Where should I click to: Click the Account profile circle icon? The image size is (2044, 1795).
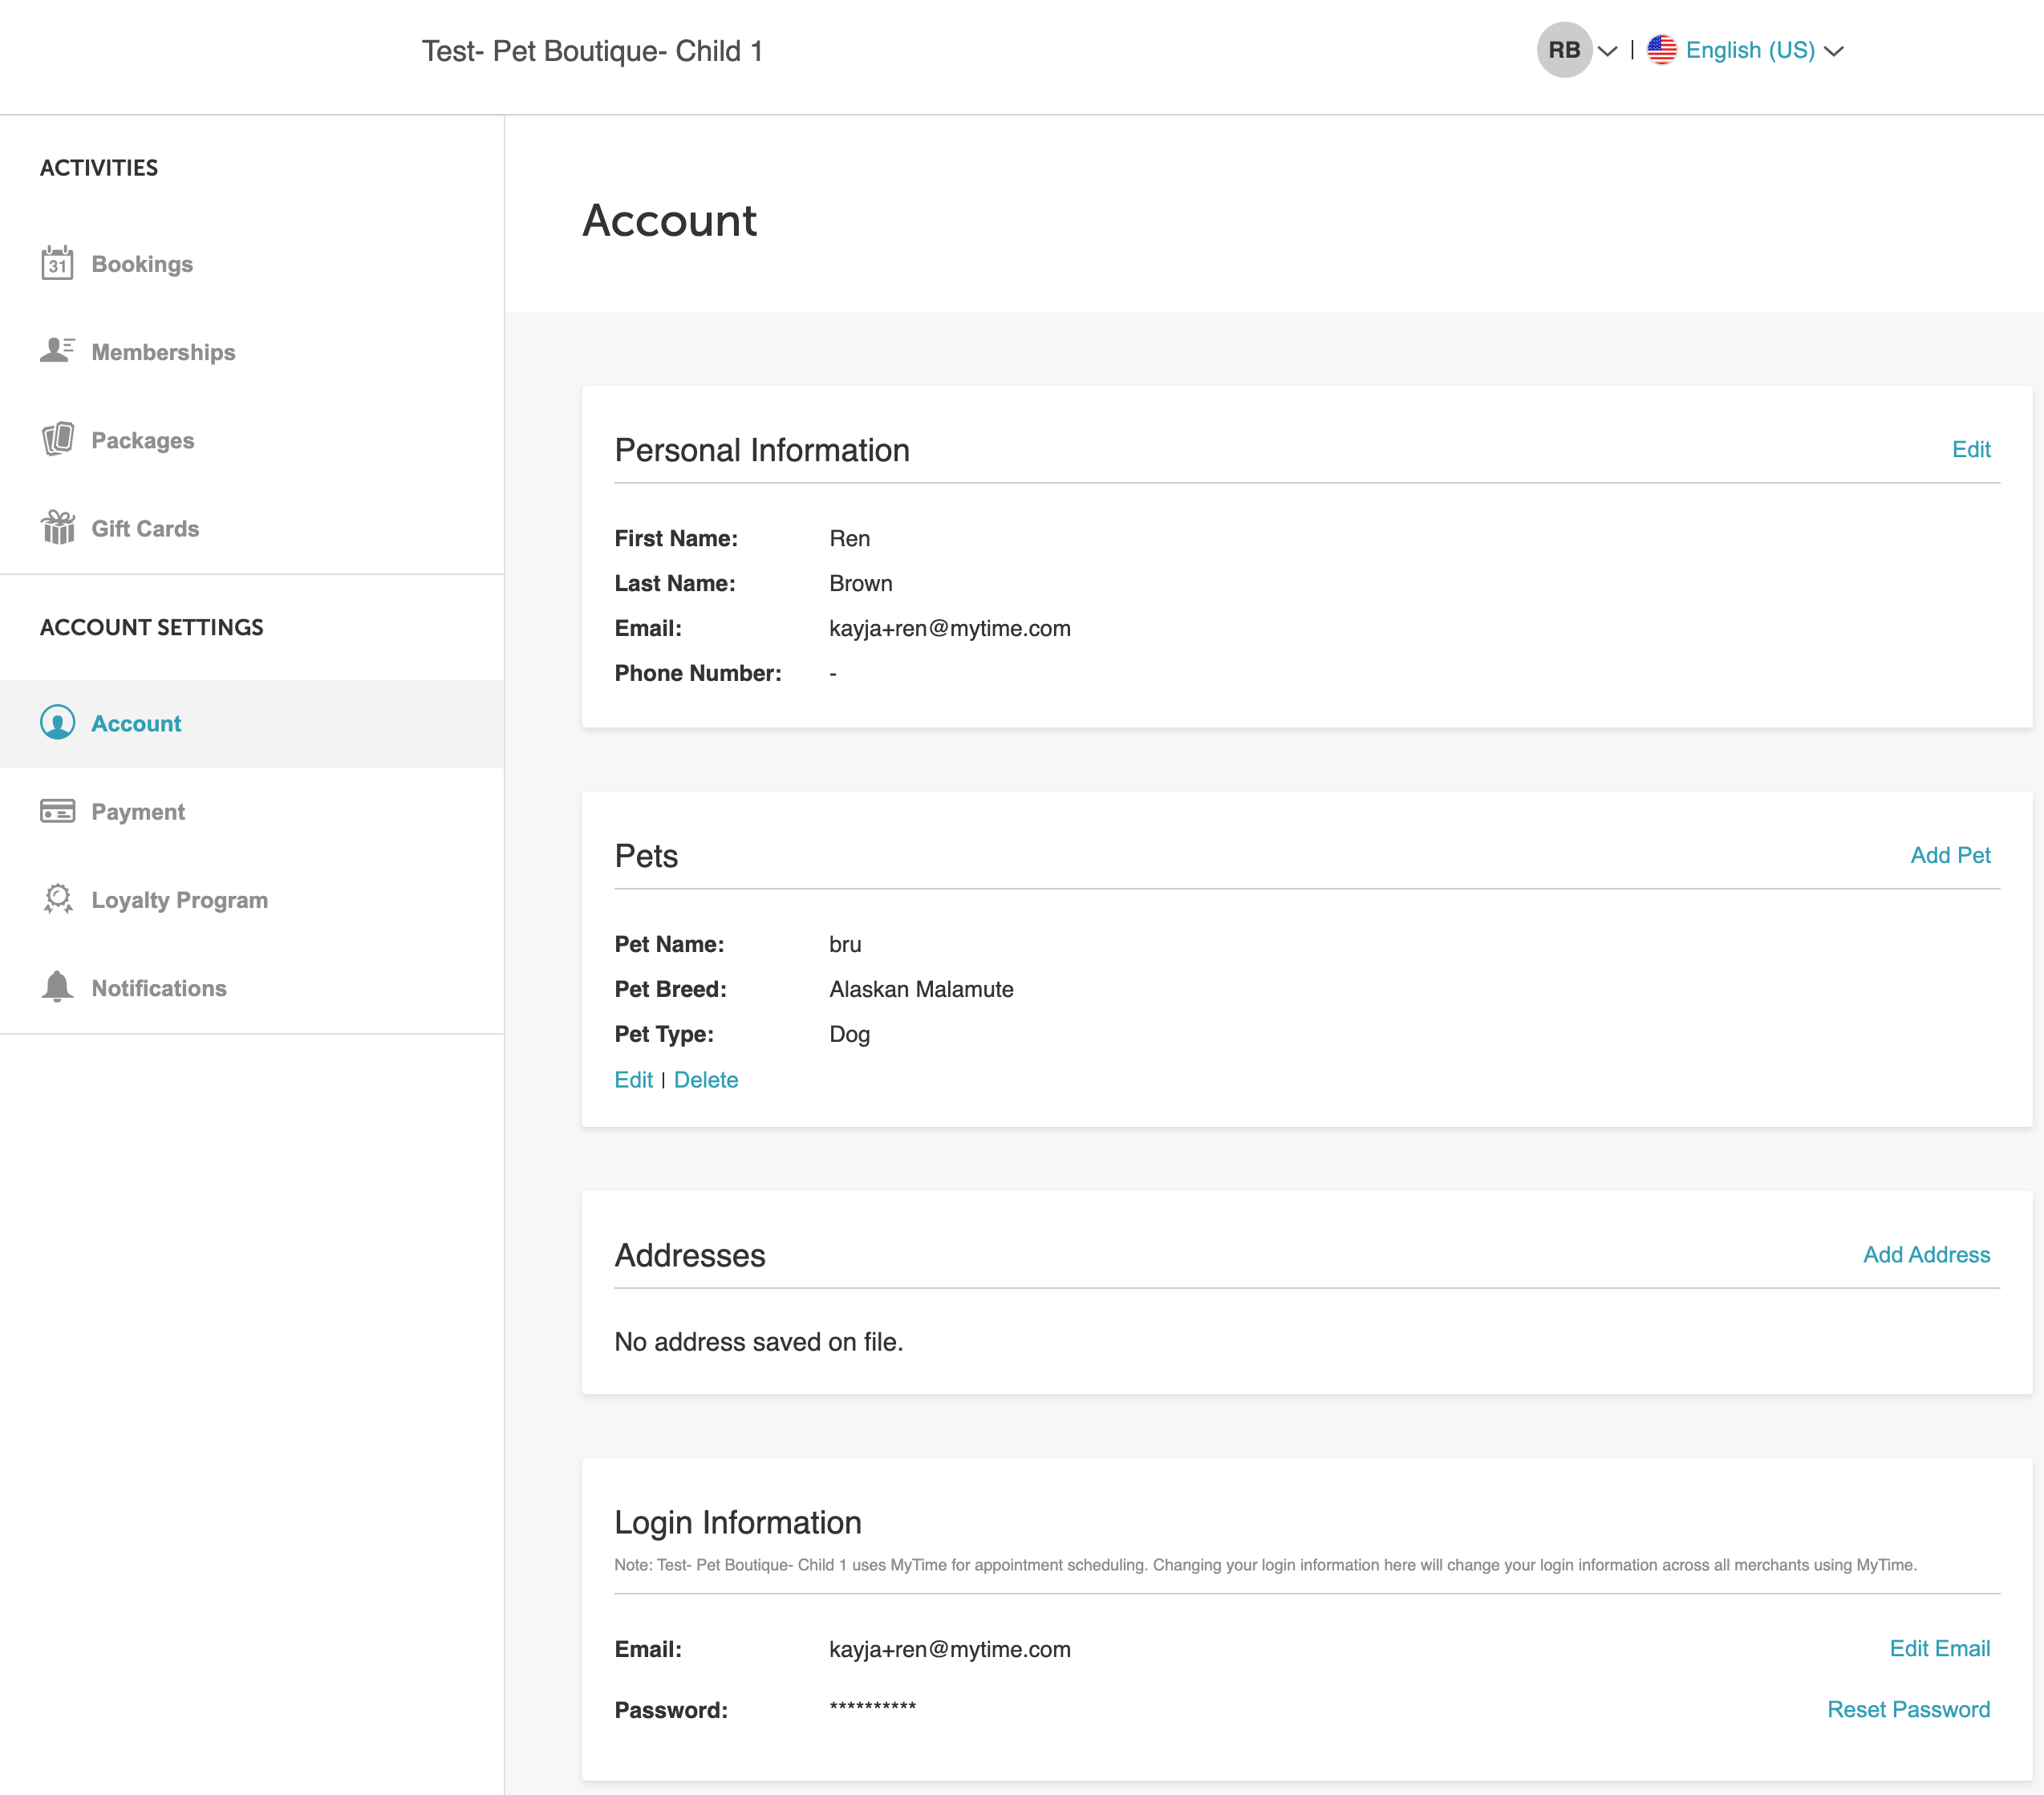57,722
